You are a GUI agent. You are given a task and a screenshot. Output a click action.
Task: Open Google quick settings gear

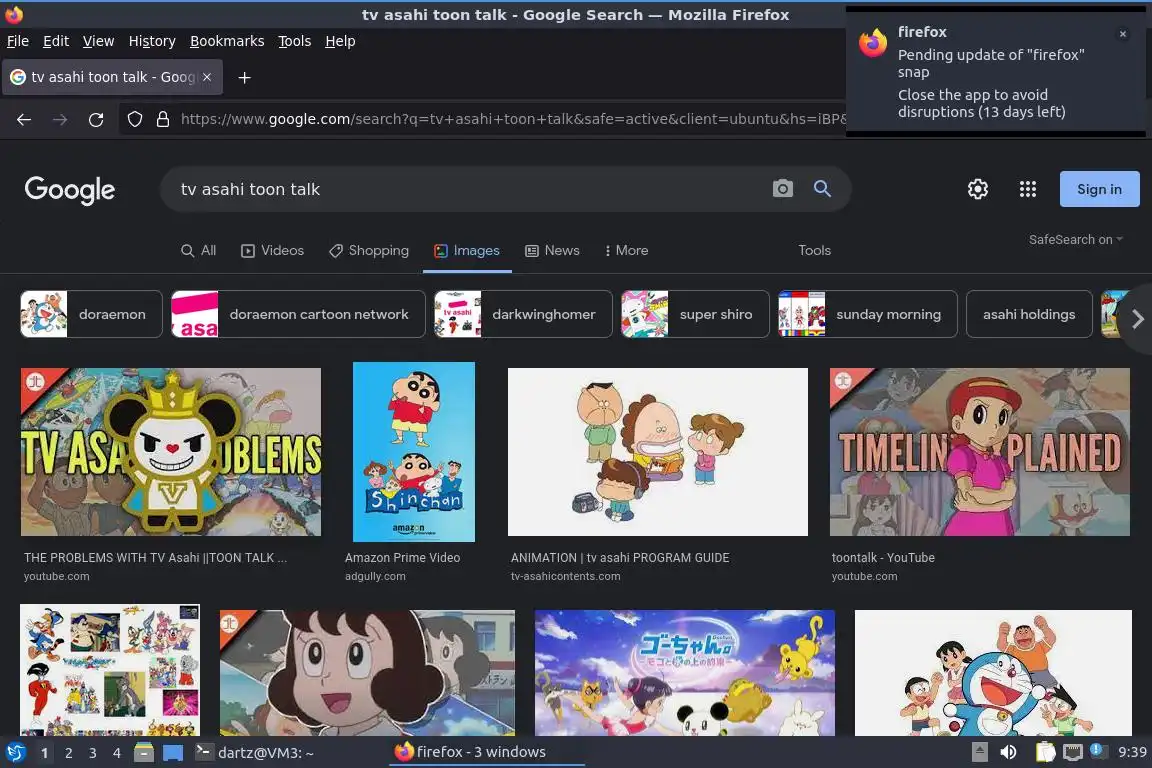tap(977, 189)
